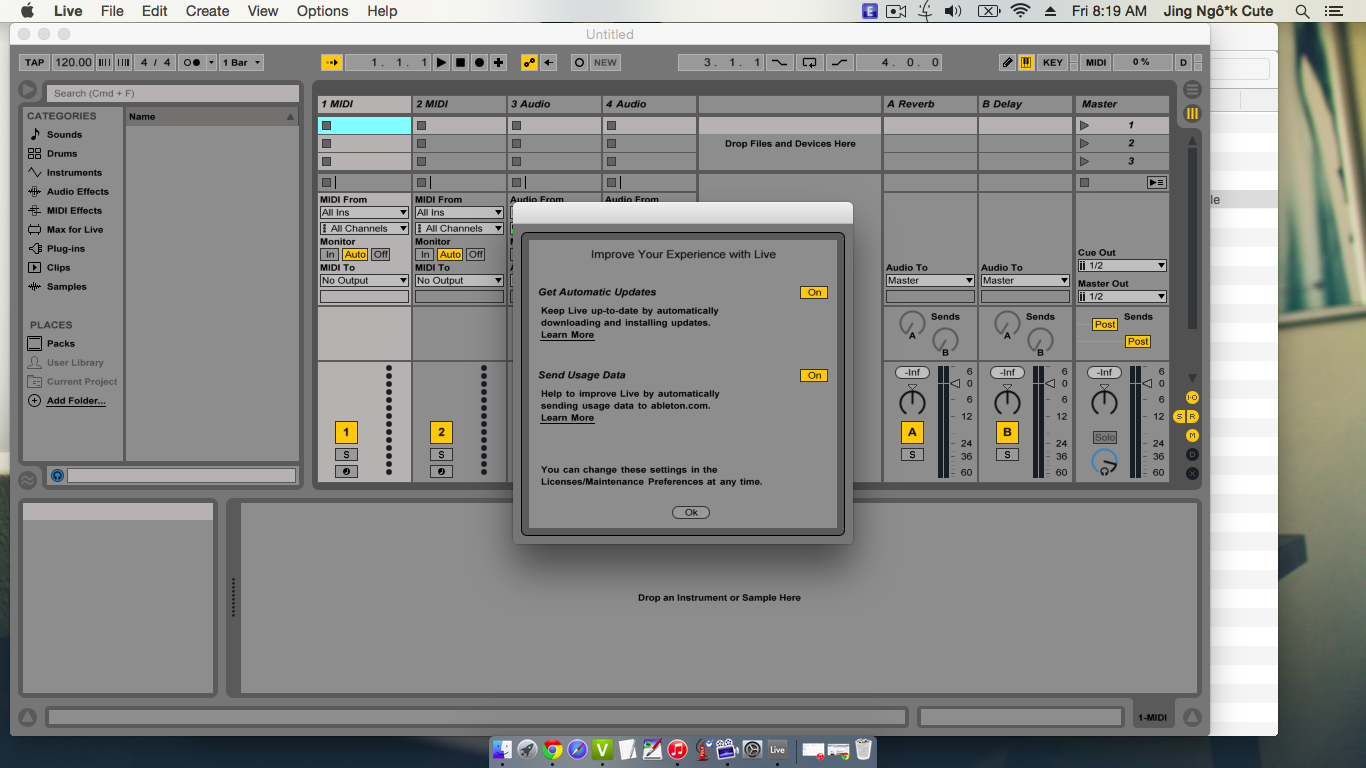Click the Session Record circle button
The image size is (1366, 768).
[x=579, y=62]
